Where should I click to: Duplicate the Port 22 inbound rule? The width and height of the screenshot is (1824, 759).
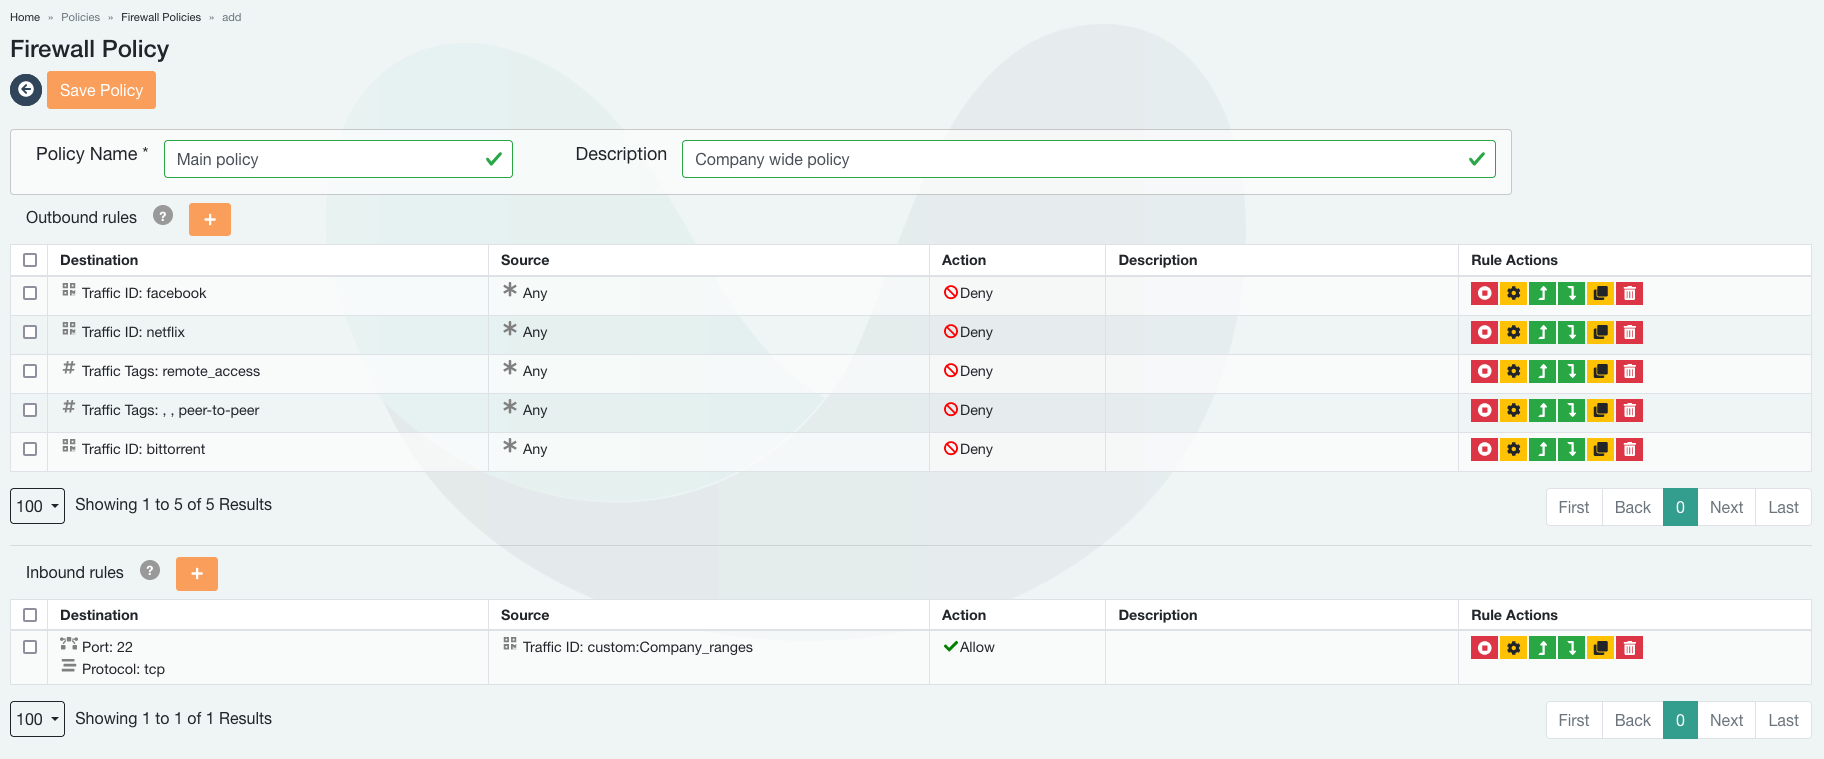(x=1601, y=648)
